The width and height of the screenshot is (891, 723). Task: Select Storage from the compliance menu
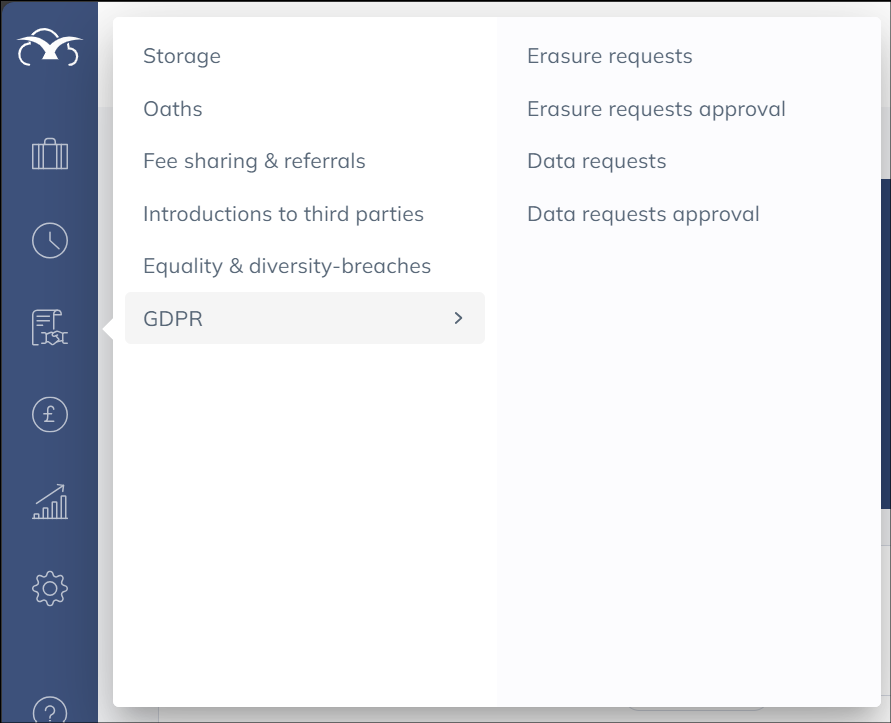tap(182, 56)
